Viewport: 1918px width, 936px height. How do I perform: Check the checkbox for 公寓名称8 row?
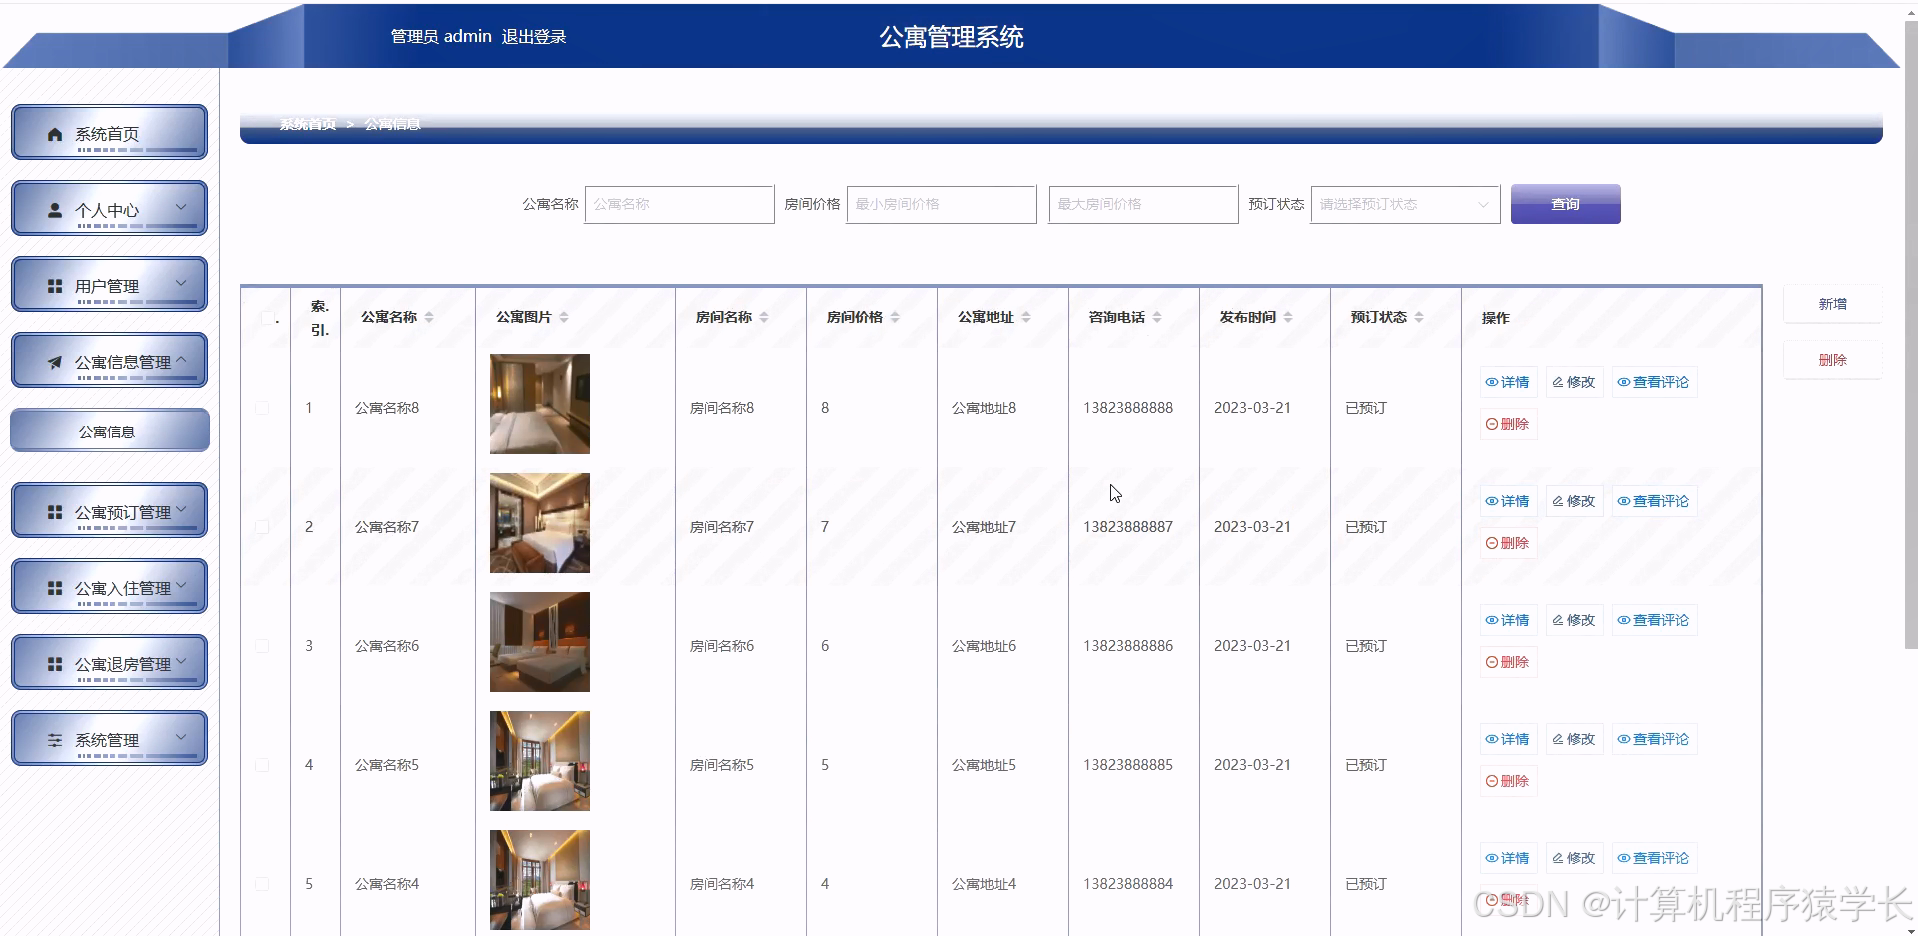click(x=263, y=408)
